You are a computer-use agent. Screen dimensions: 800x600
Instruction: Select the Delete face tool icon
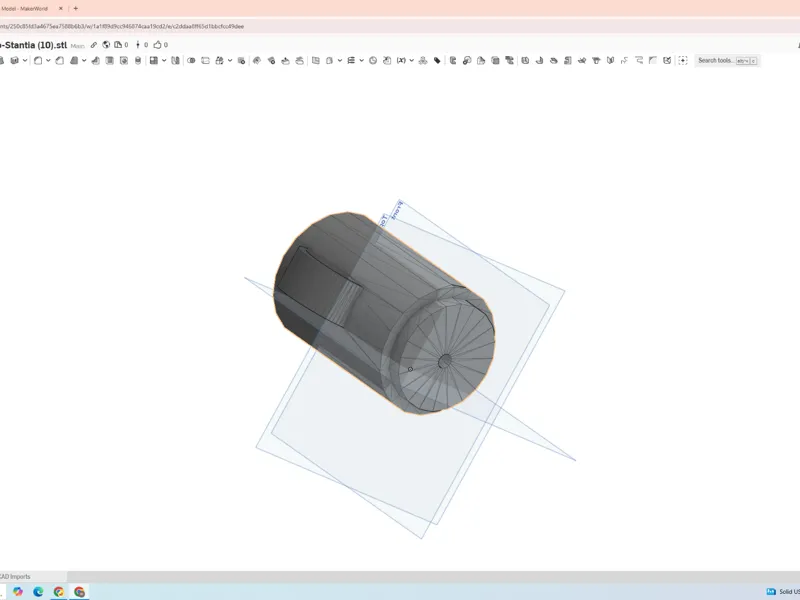(271, 60)
